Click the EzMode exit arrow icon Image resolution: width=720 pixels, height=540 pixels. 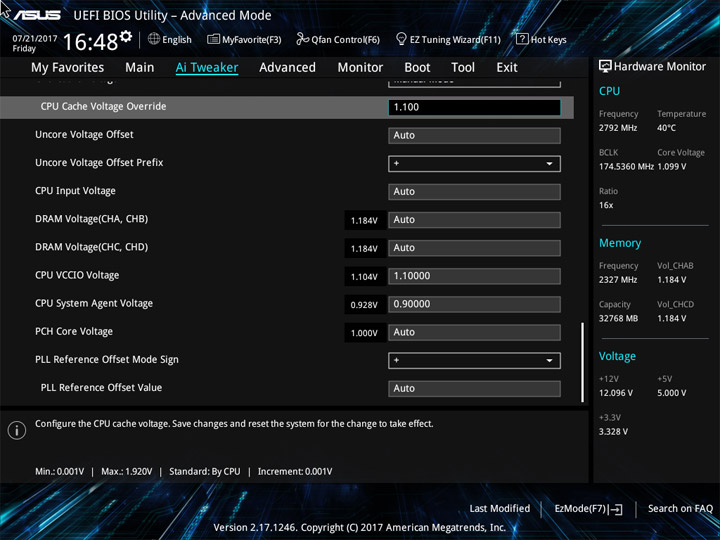(x=615, y=509)
